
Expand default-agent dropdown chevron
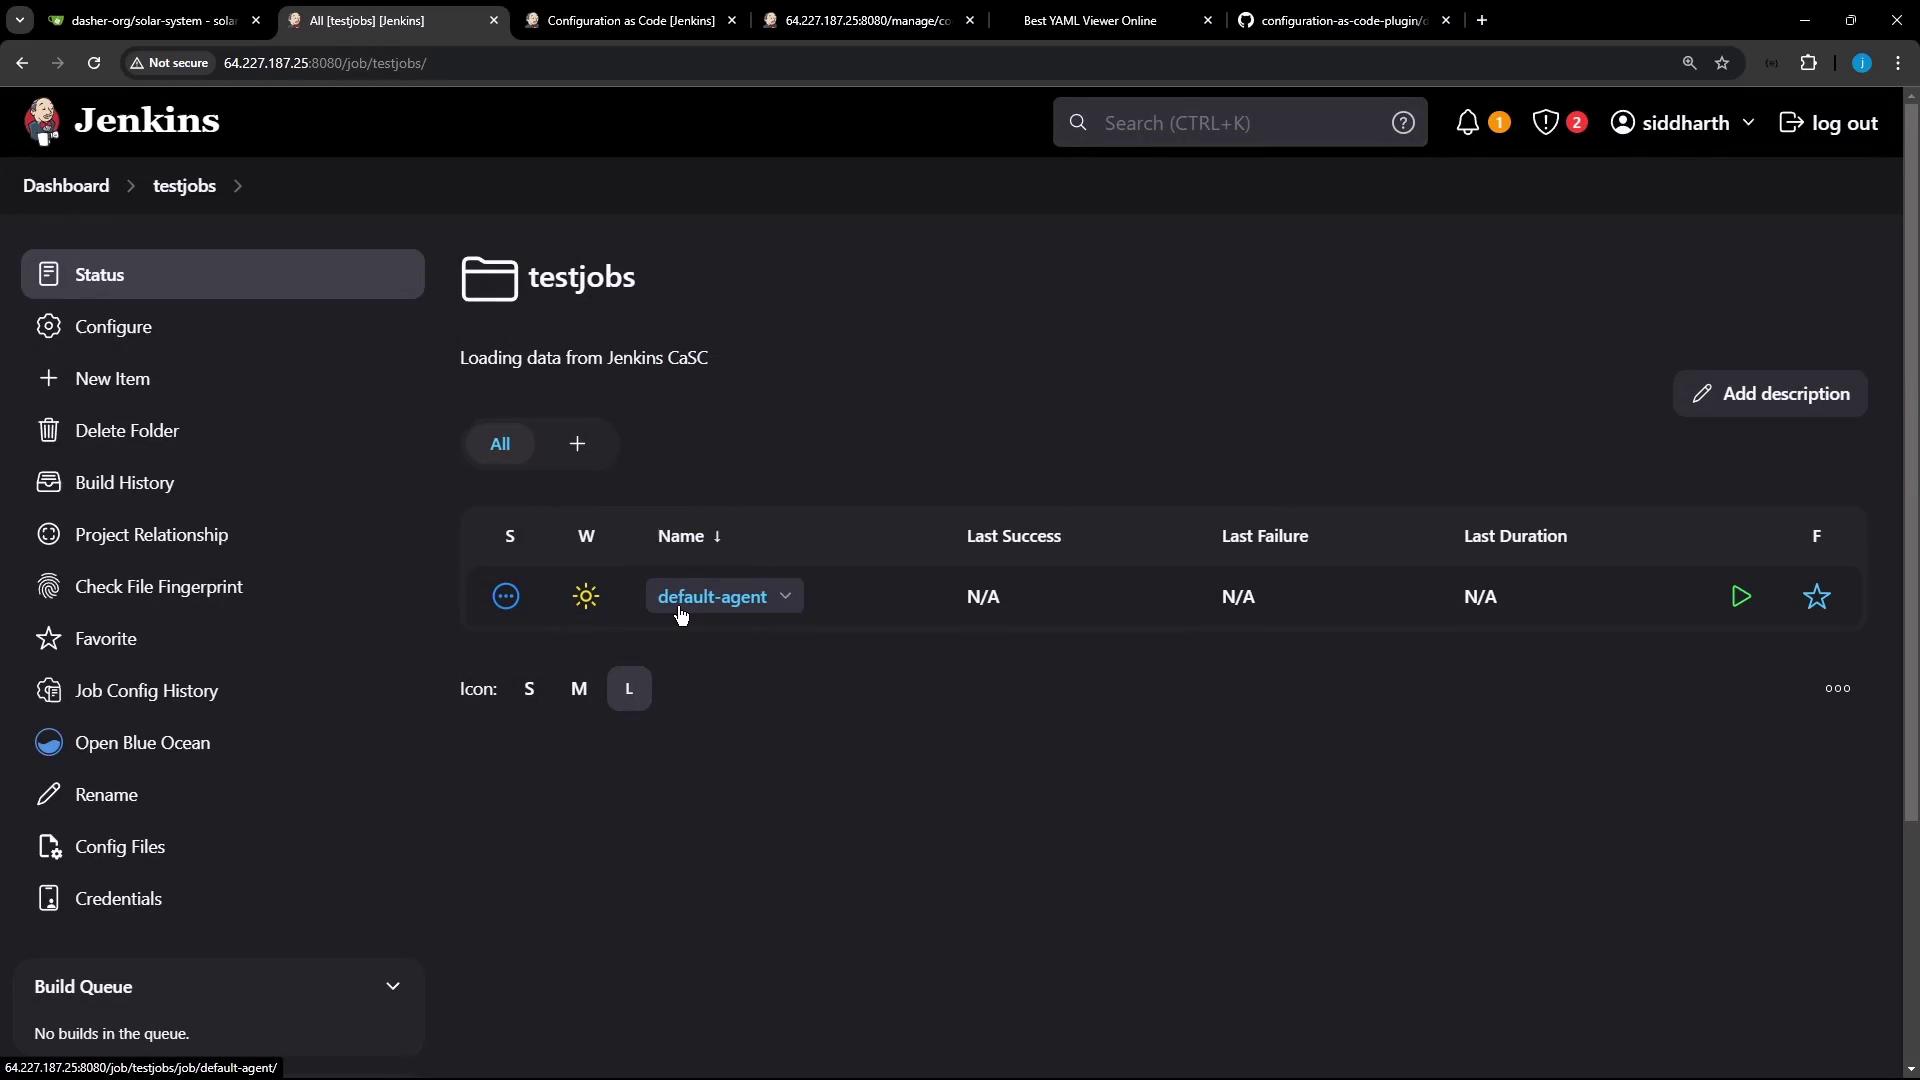[x=786, y=596]
